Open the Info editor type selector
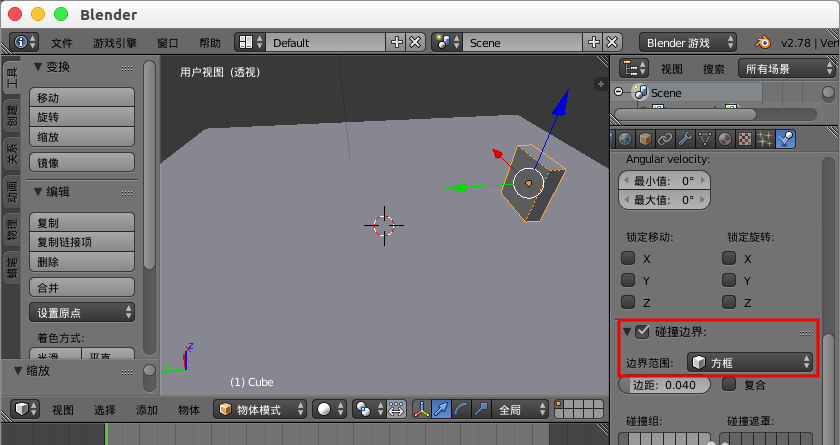This screenshot has height=445, width=840. point(24,42)
